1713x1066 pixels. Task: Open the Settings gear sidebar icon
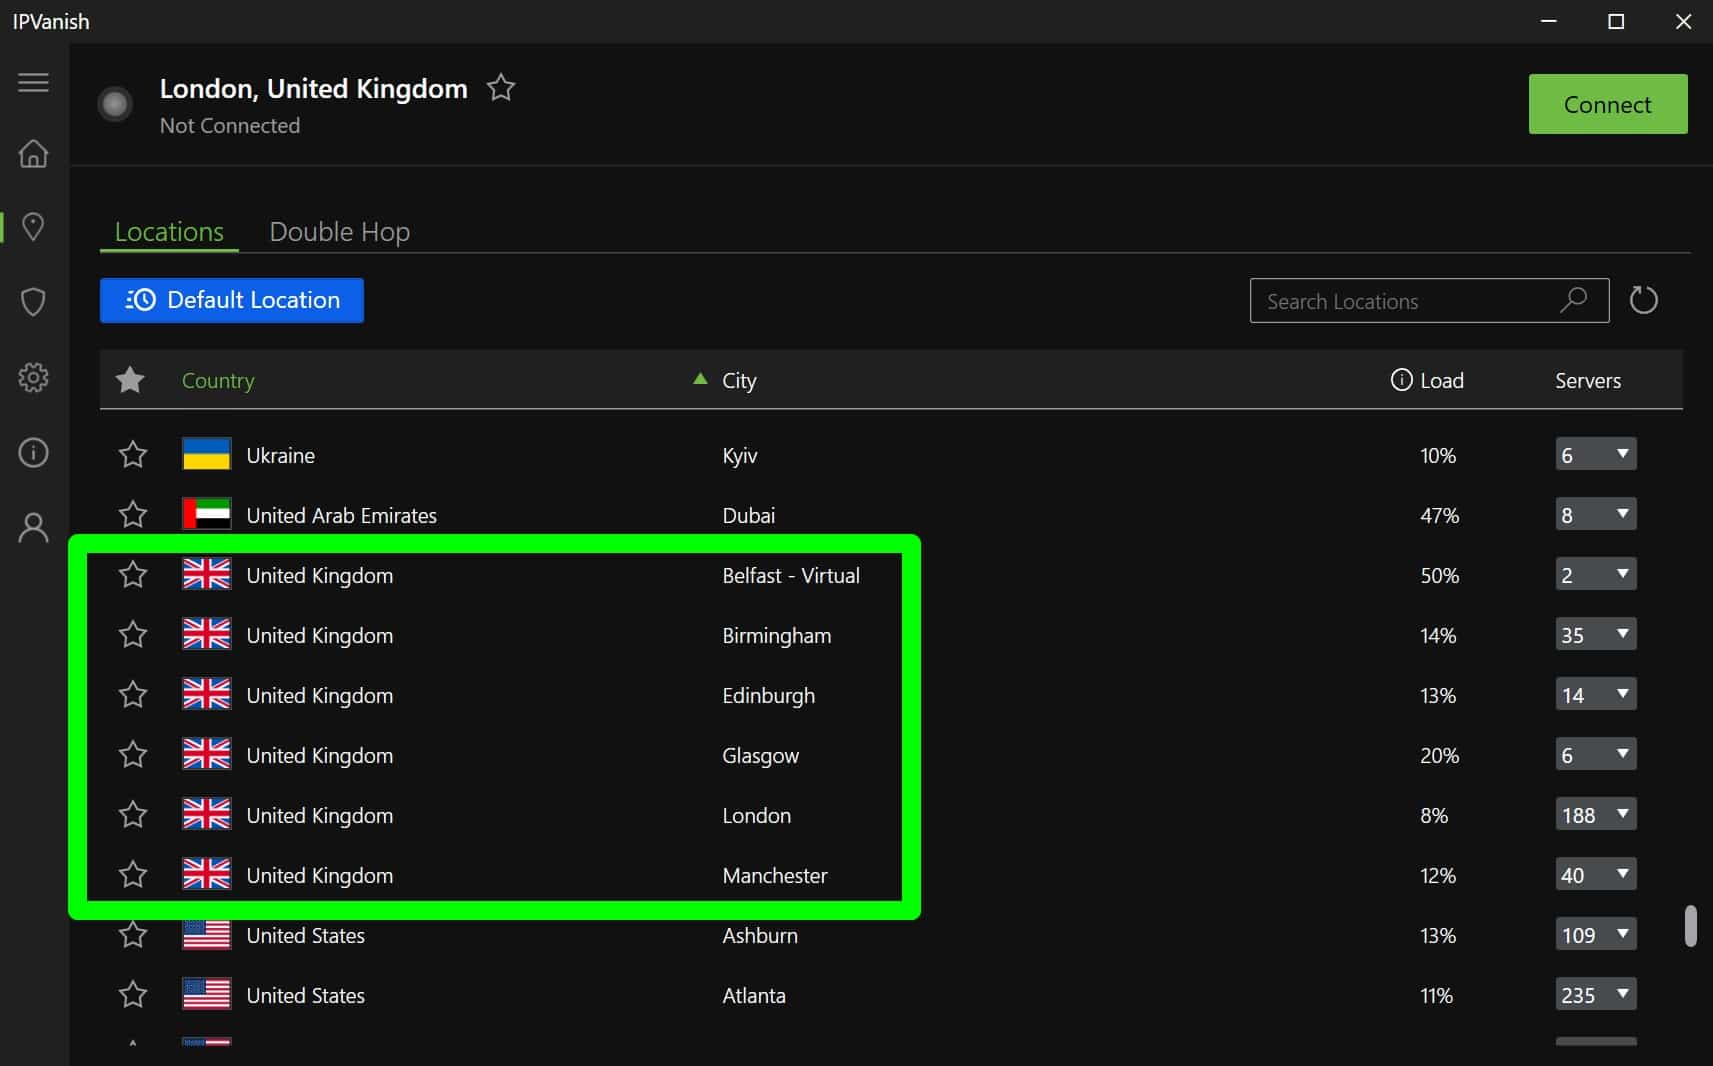tap(33, 377)
